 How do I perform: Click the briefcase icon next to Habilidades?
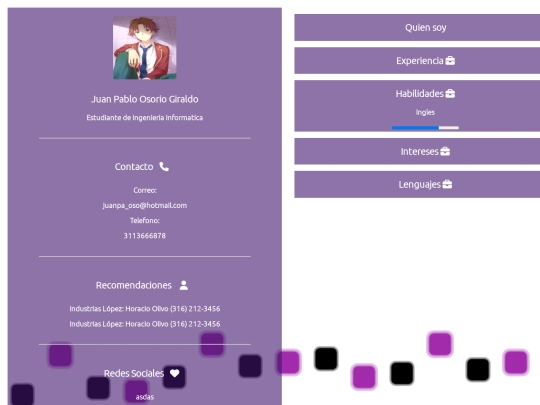pos(450,93)
